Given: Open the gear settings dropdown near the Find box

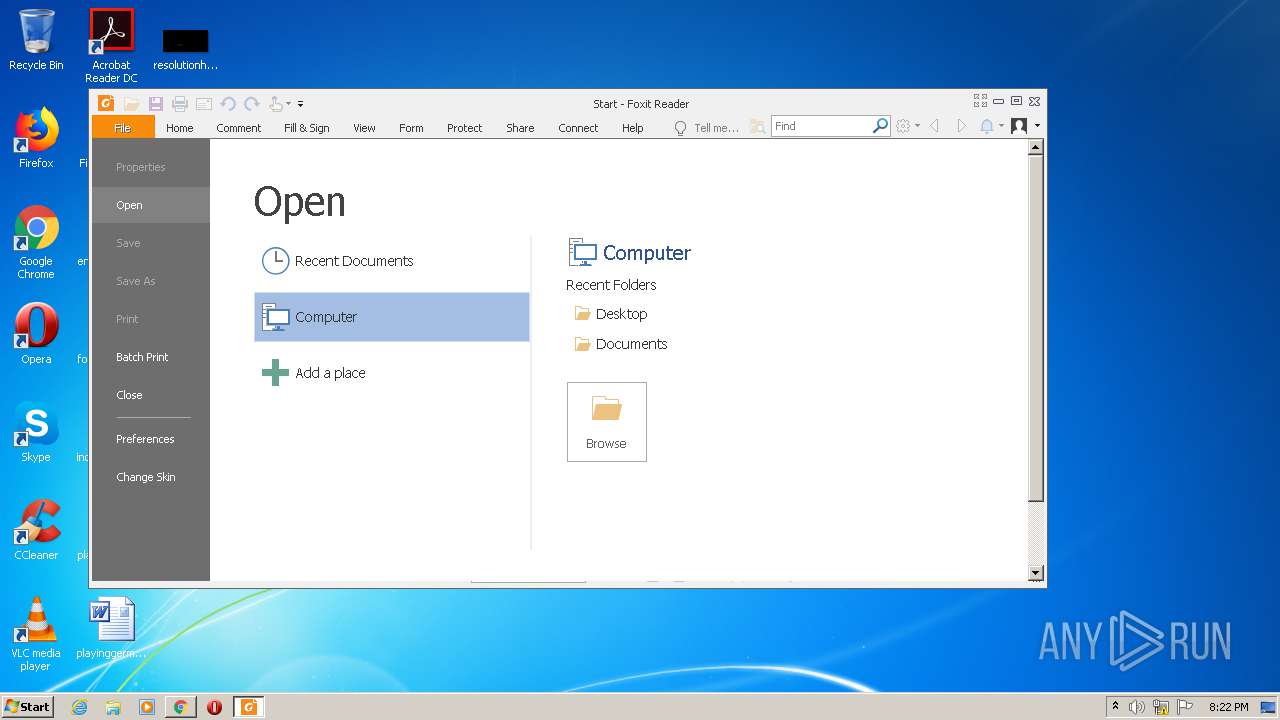Looking at the screenshot, I should (x=908, y=126).
